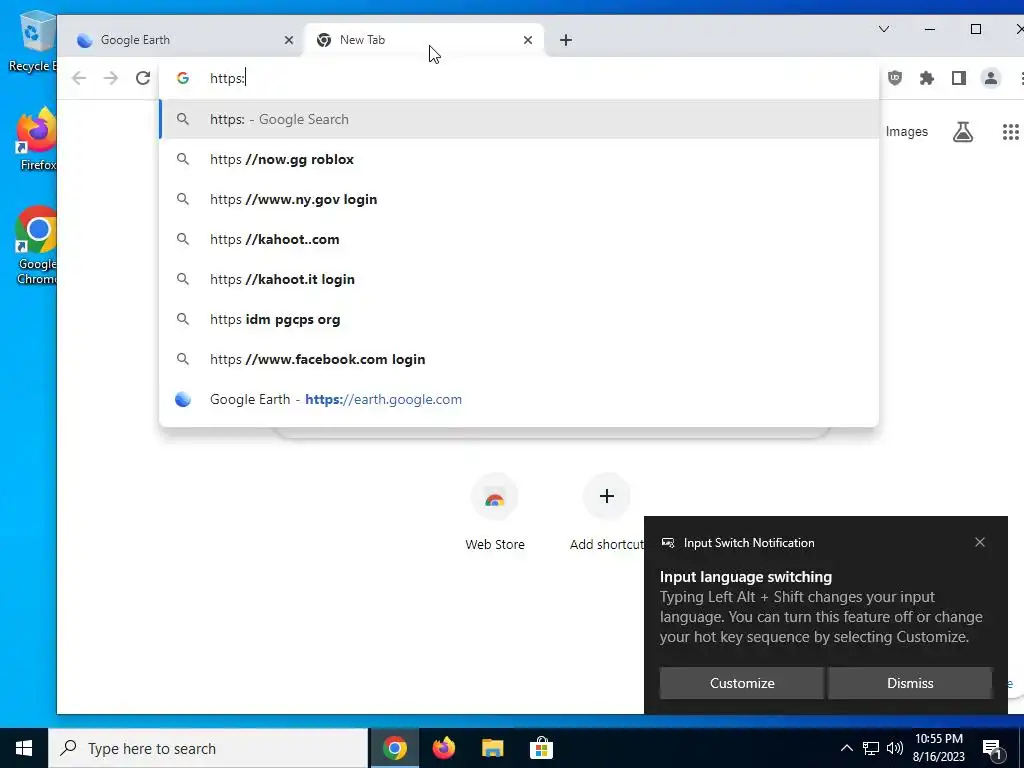Open the uBlock shield extension icon
The image size is (1024, 768).
(895, 78)
